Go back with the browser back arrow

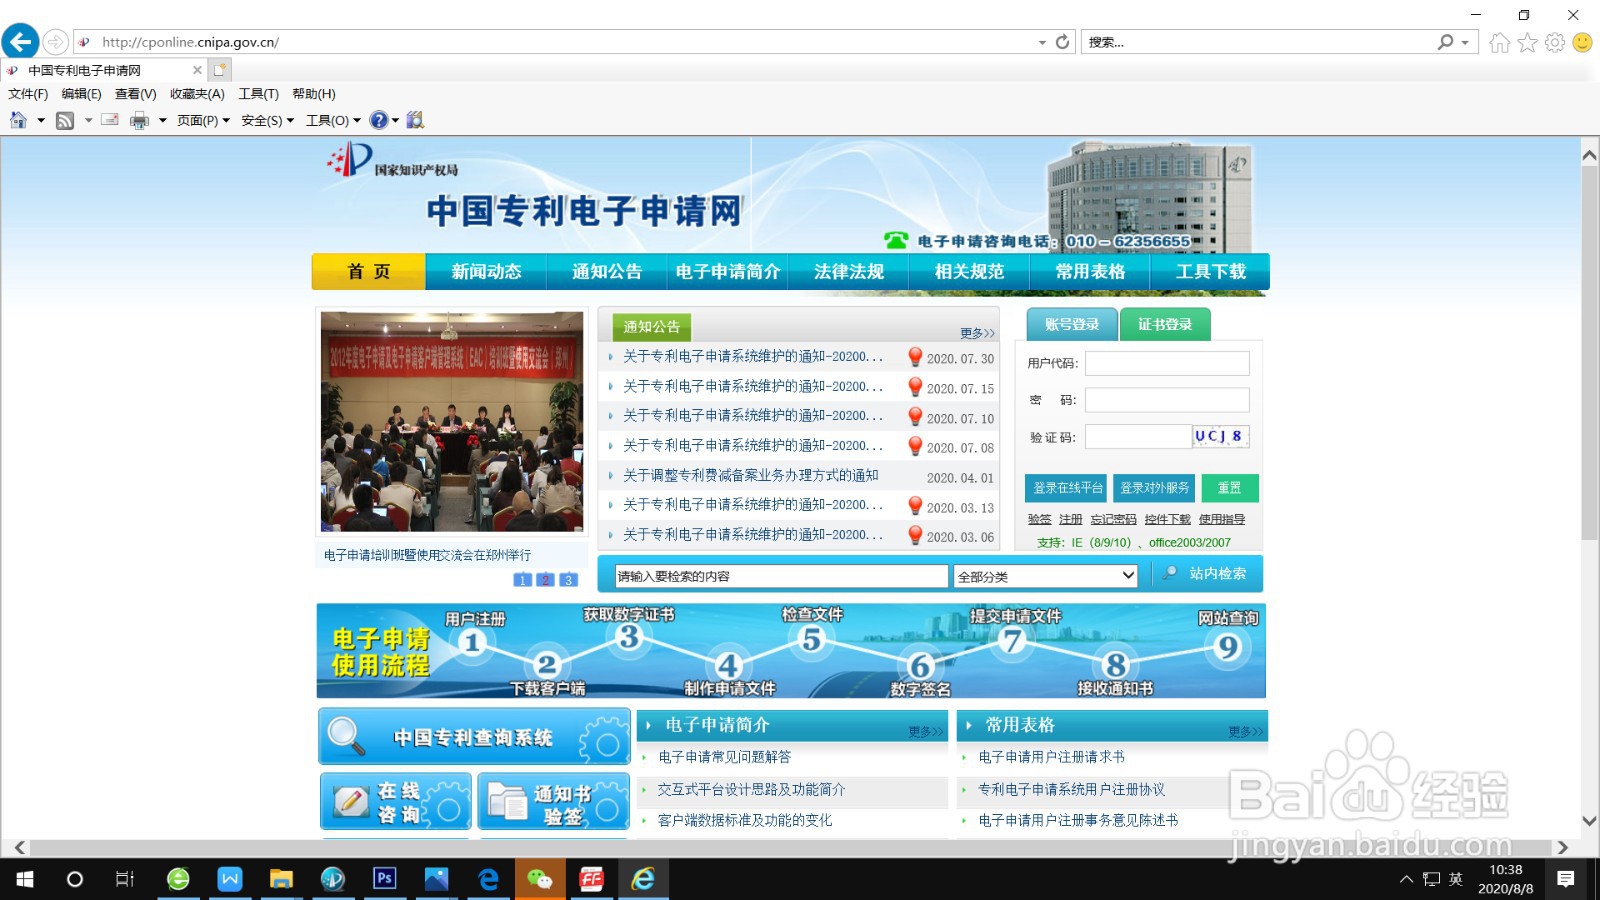20,42
